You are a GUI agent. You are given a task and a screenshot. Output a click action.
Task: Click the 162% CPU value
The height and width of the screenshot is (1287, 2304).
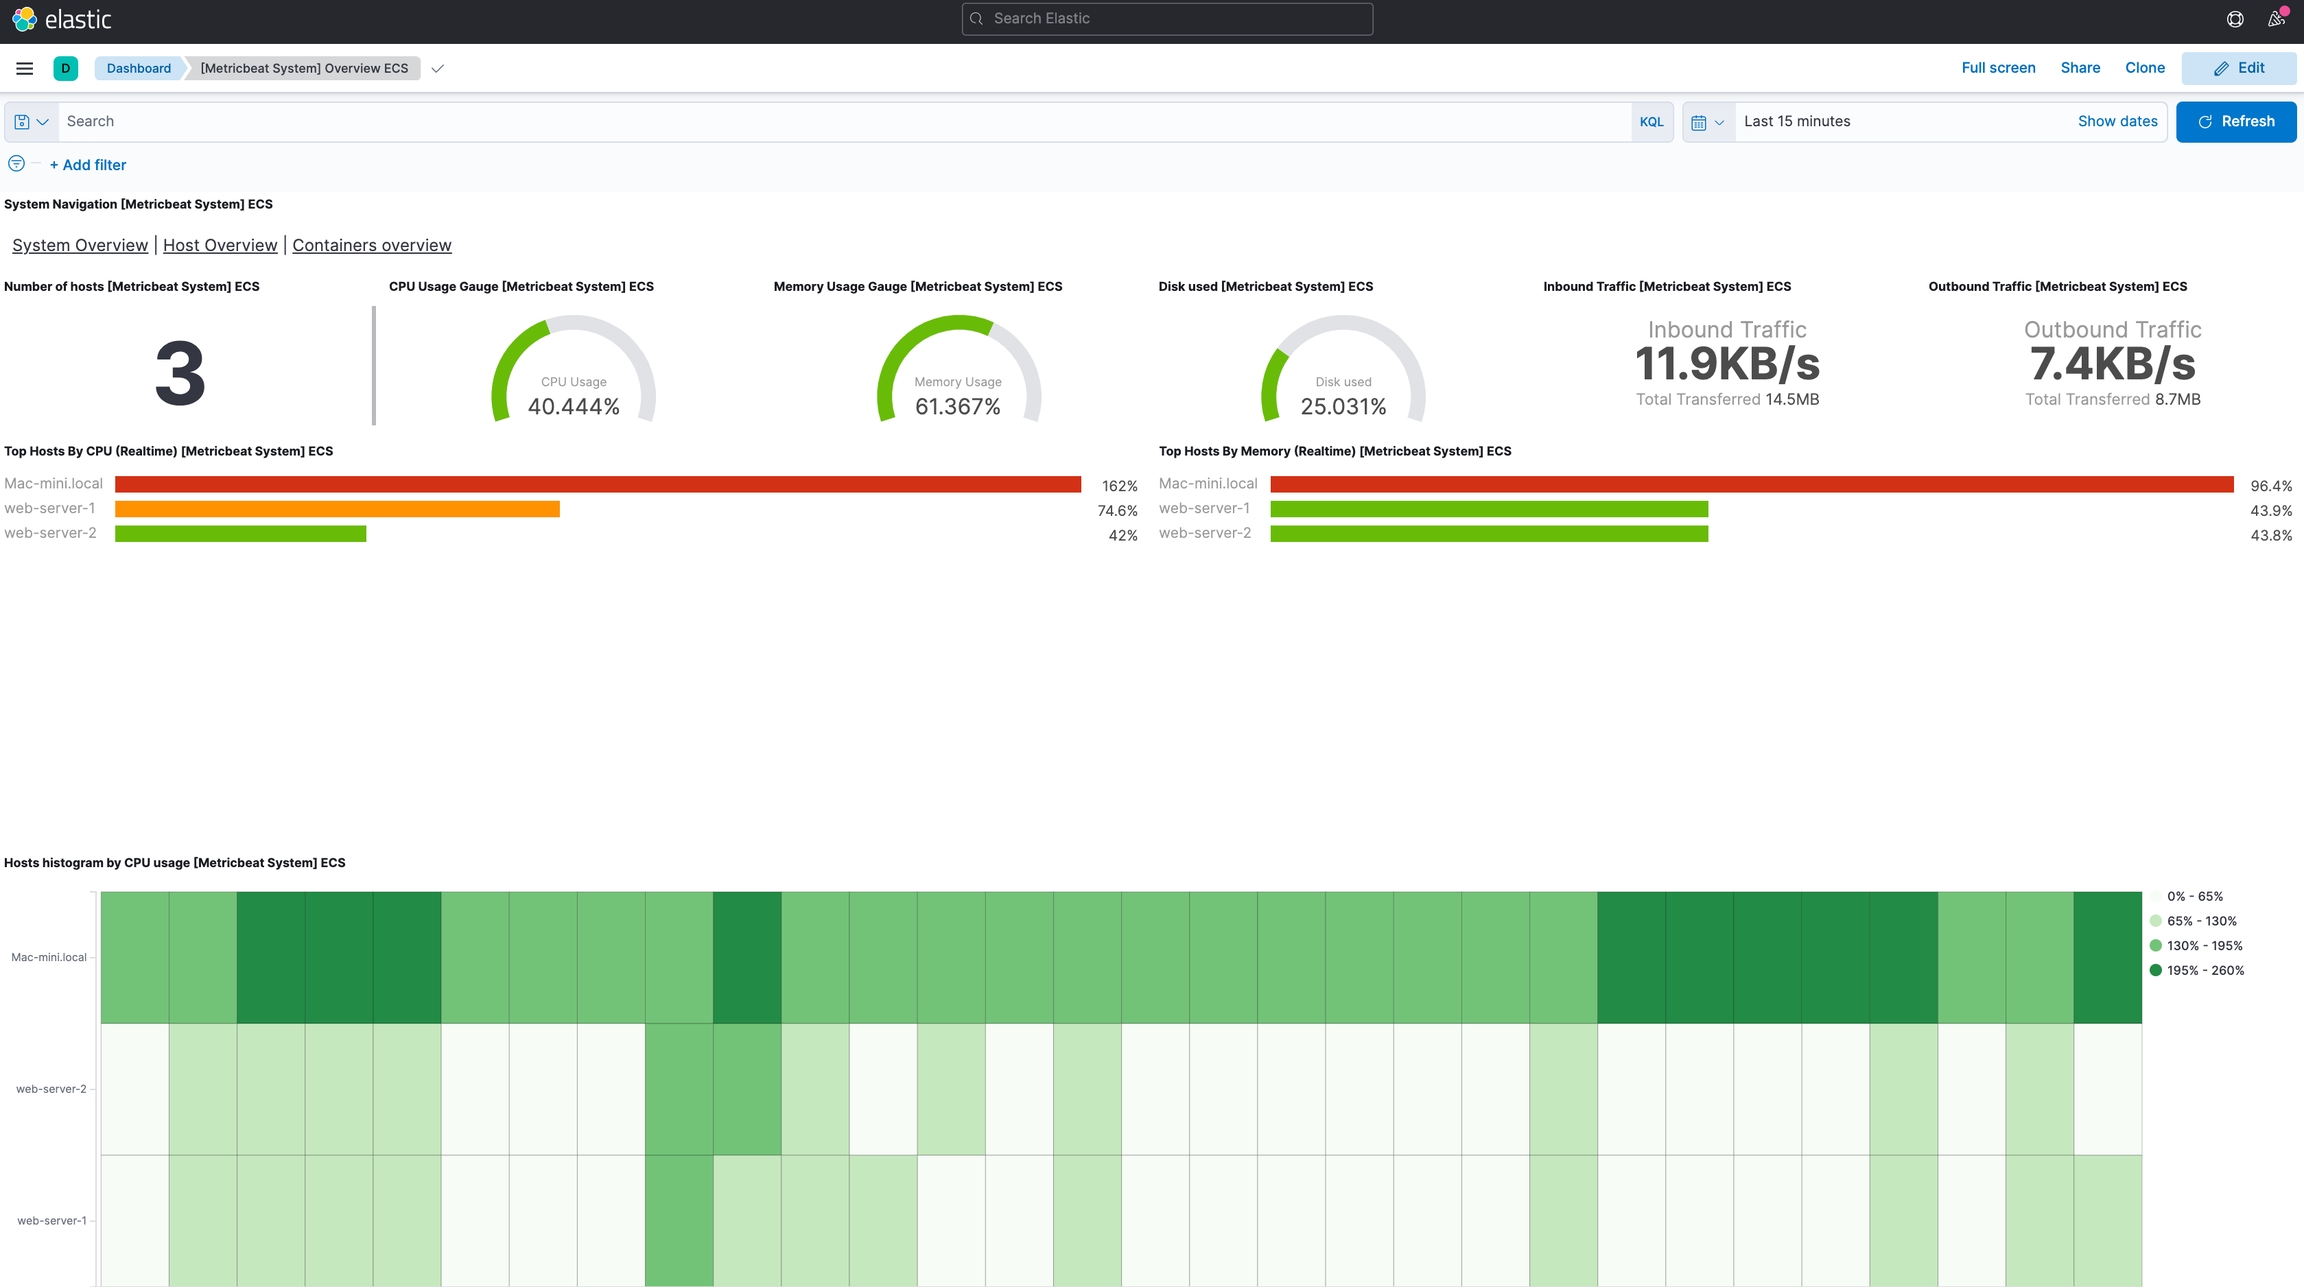tap(1120, 486)
